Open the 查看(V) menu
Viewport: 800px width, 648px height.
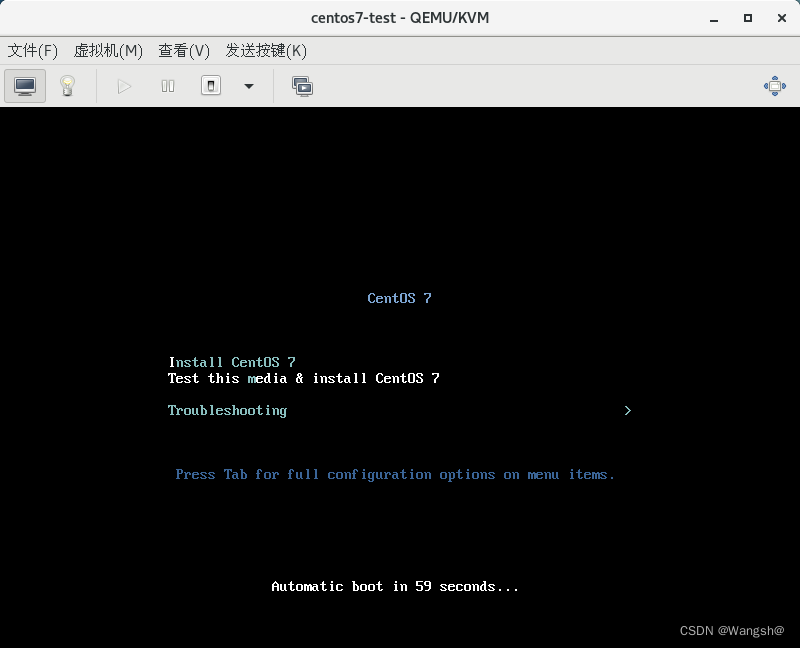click(x=184, y=51)
